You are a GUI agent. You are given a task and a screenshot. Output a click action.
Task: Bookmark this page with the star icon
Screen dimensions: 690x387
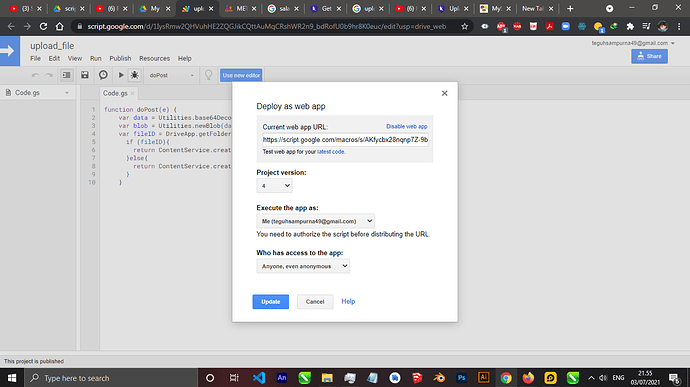click(x=464, y=26)
